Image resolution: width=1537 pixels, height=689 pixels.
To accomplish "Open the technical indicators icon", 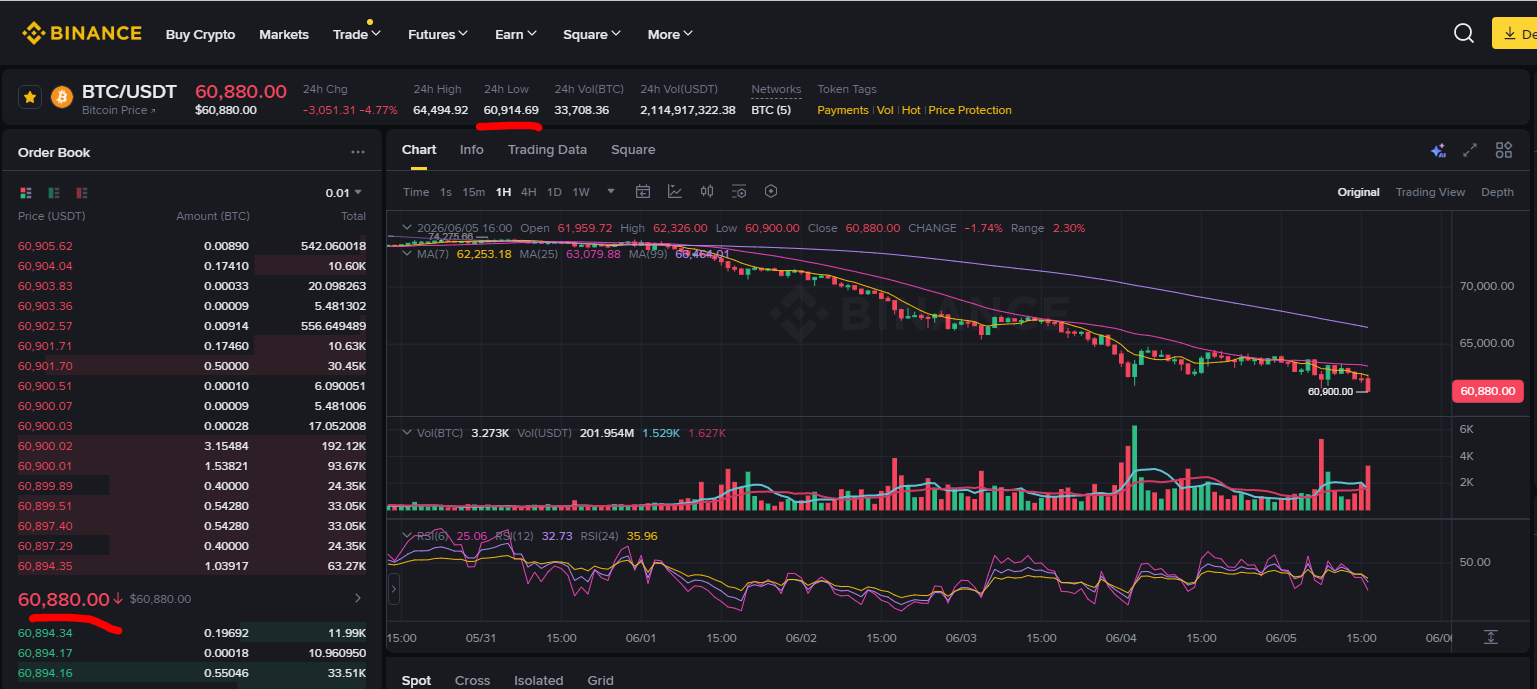I will 675,192.
